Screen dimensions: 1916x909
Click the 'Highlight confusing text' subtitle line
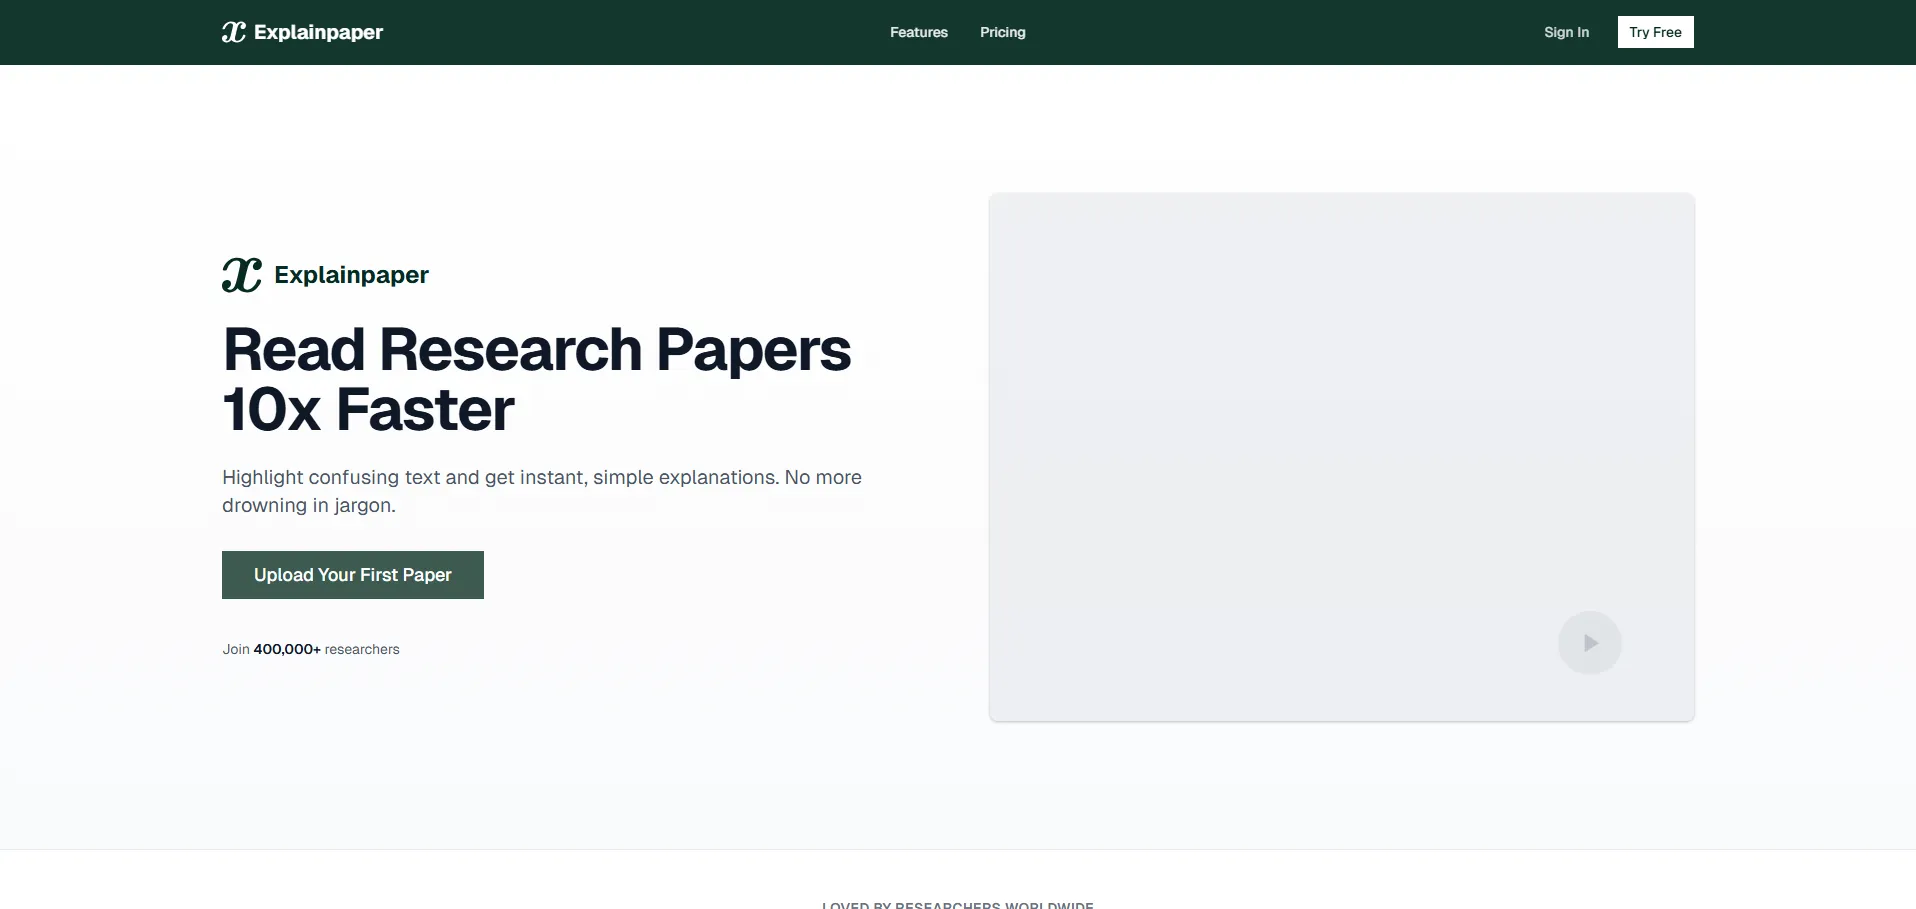(541, 477)
